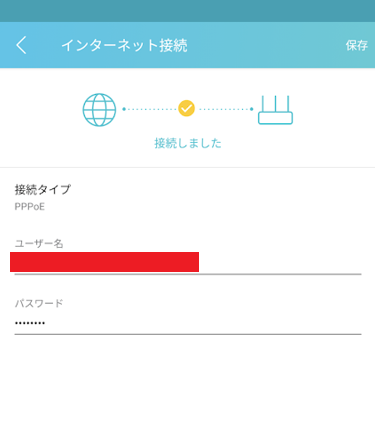Go back using the left arrow icon
The image size is (375, 421).
pyautogui.click(x=21, y=45)
